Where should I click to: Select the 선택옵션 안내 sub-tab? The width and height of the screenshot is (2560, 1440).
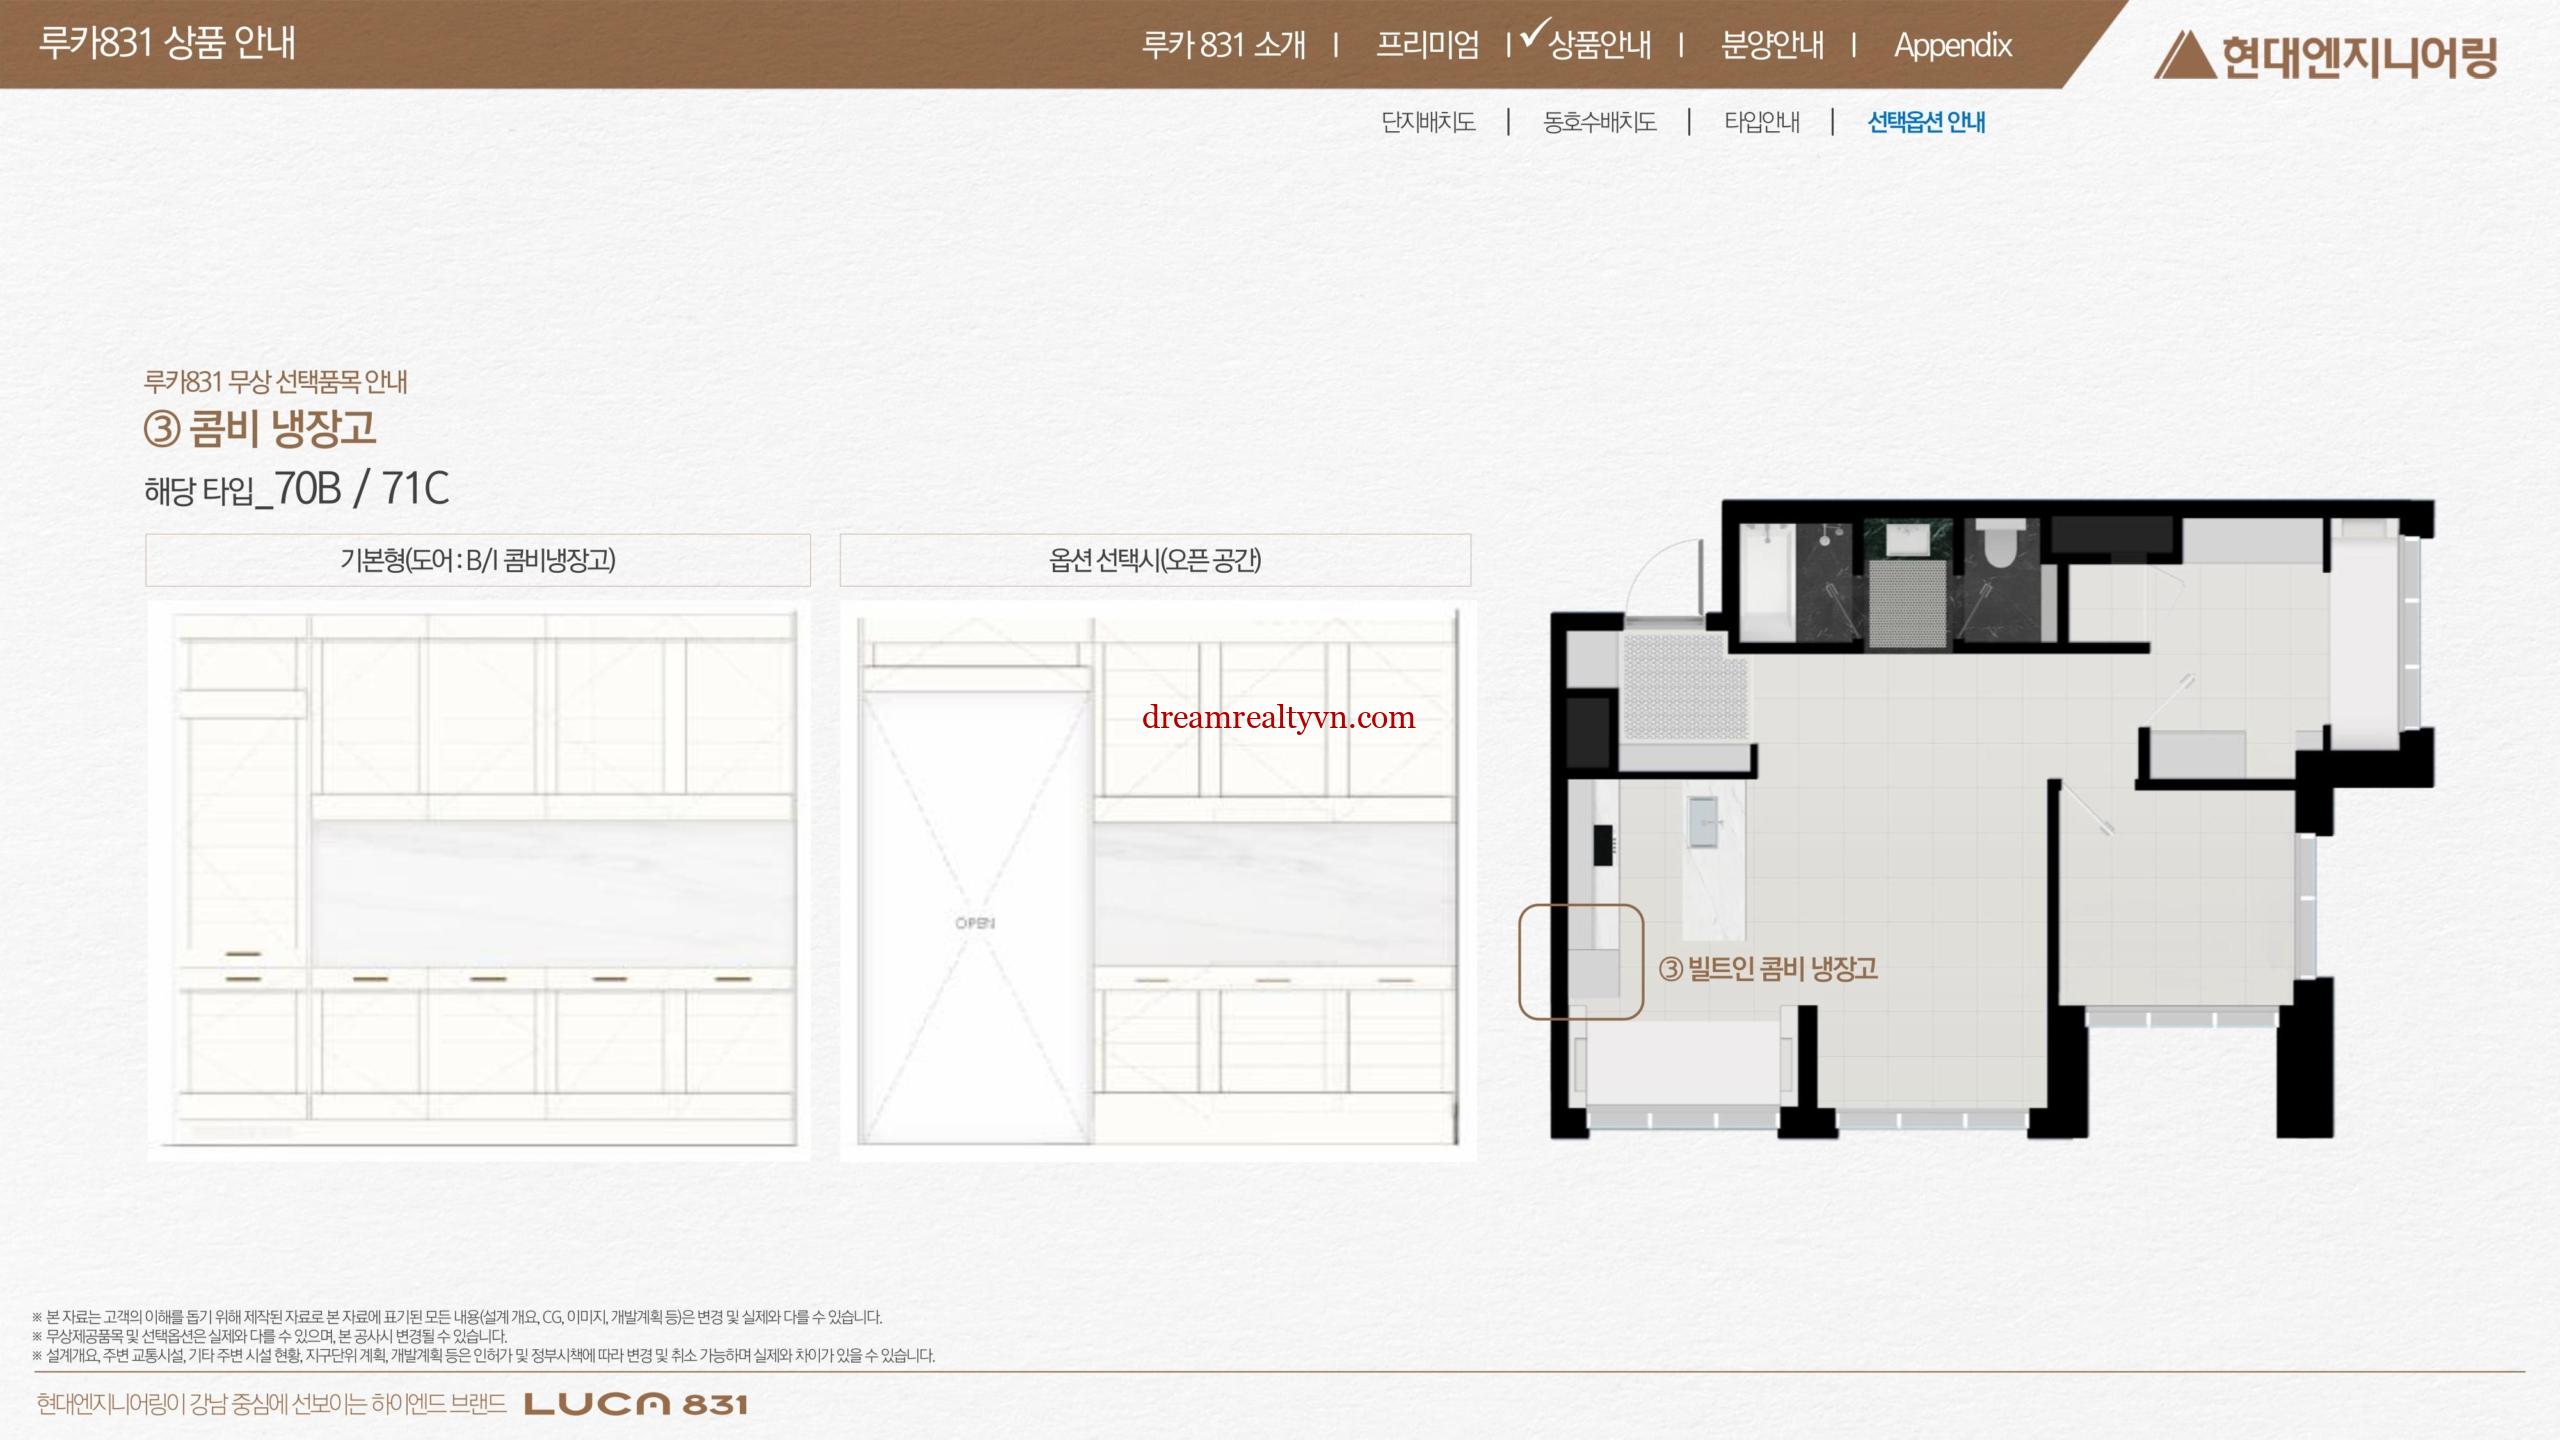(1926, 122)
